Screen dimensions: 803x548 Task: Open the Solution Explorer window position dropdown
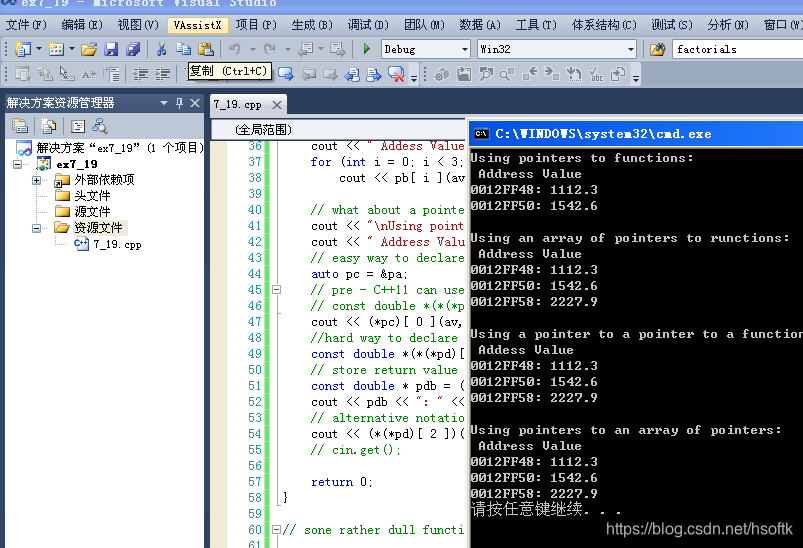click(164, 103)
